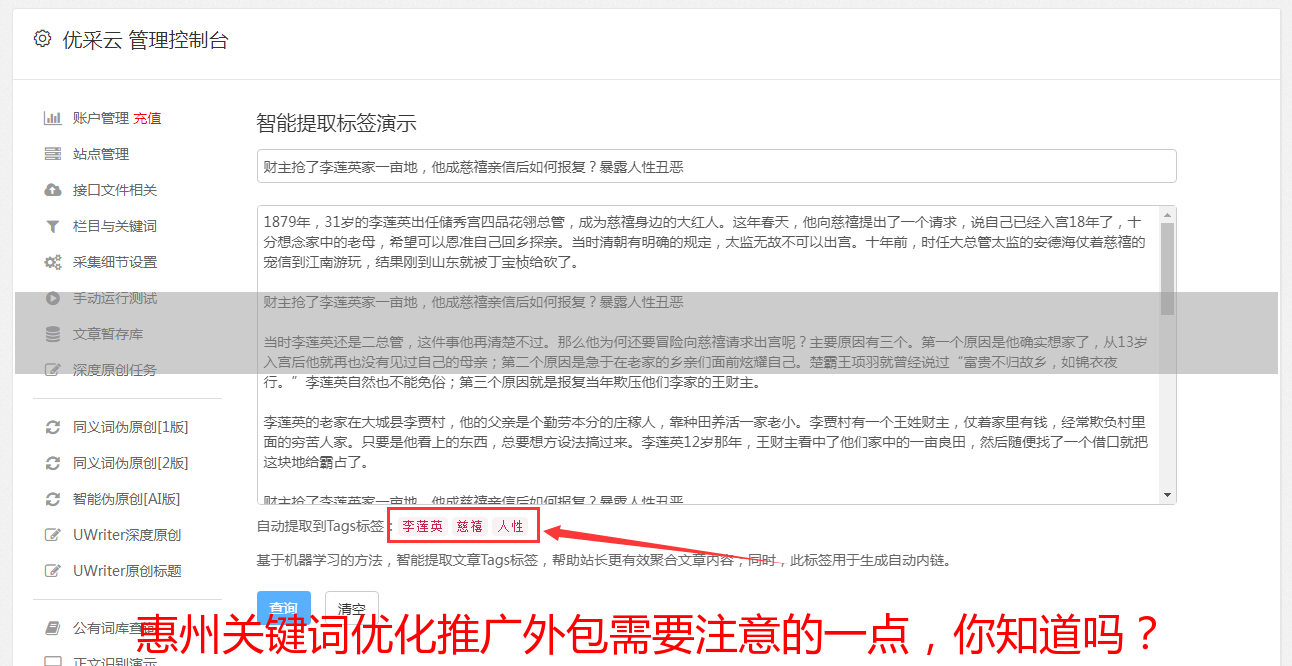Click the refresh icon for 智能伪原创[AI版]
Viewport: 1292px width, 666px height.
point(53,499)
